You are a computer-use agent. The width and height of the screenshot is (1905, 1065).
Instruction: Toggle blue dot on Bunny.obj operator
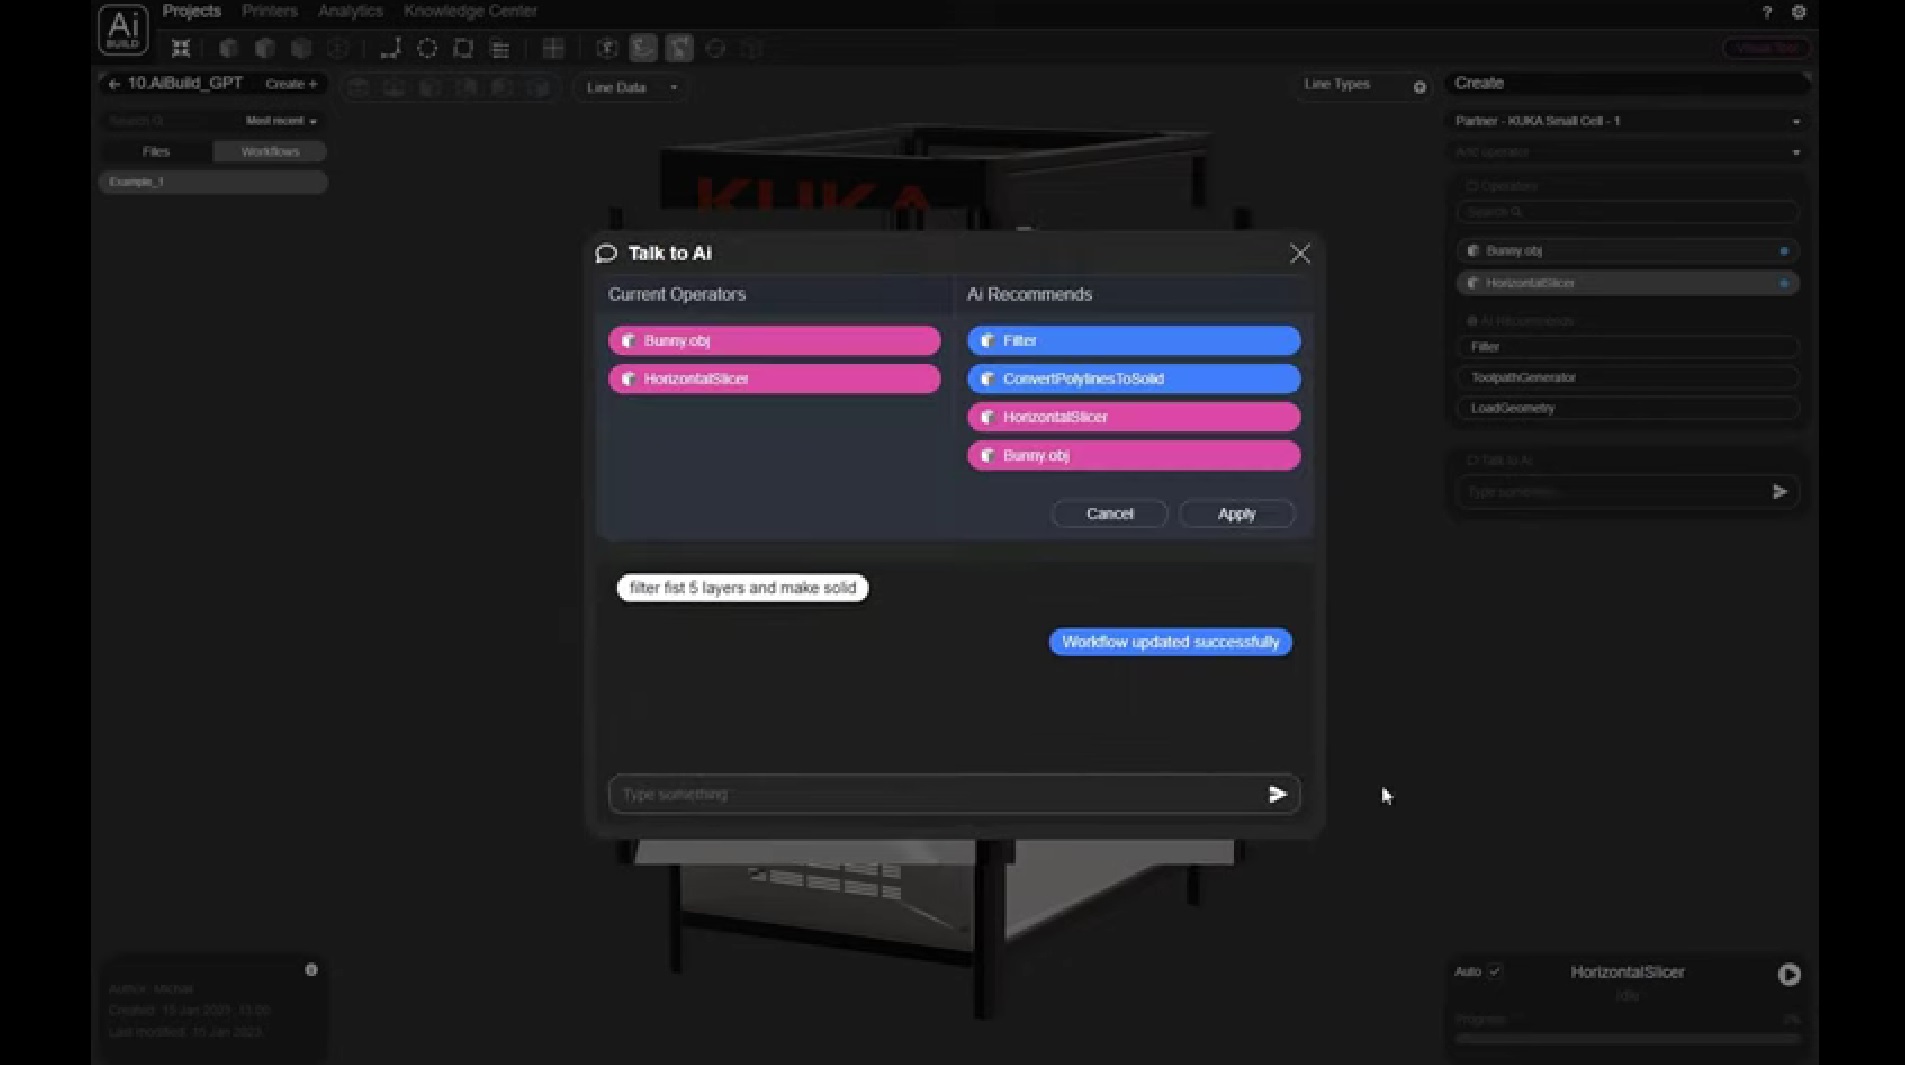(x=1783, y=251)
